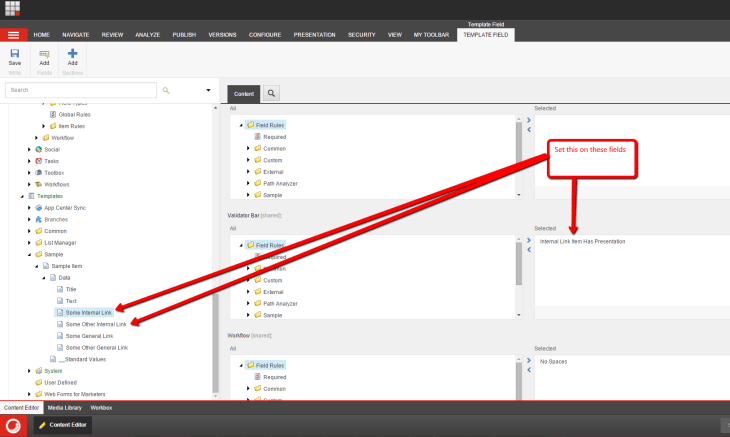This screenshot has width=730, height=437.
Task: Select Some Other Internal Link tree item
Action: tap(96, 324)
